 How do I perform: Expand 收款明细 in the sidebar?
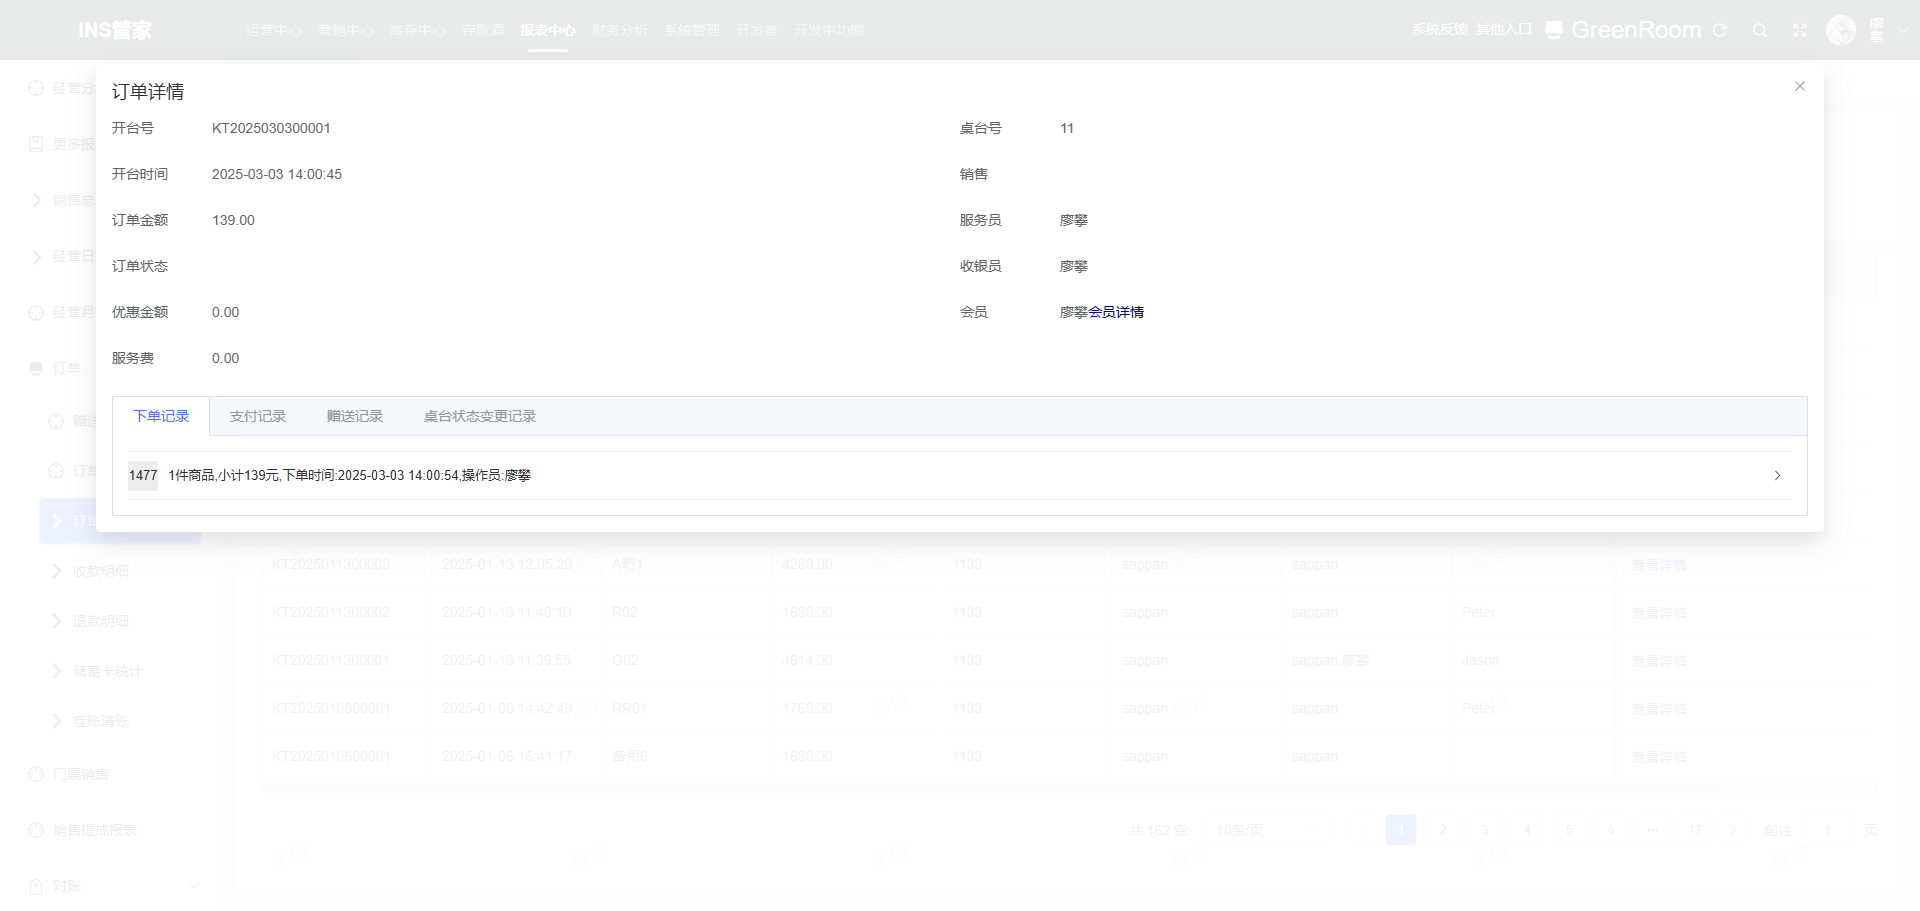[101, 571]
